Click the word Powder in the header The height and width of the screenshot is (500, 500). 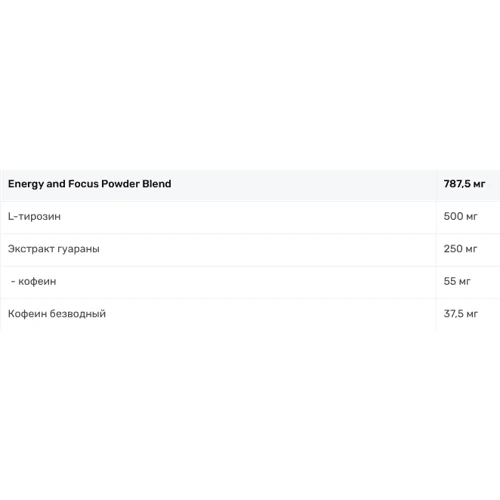[x=120, y=184]
